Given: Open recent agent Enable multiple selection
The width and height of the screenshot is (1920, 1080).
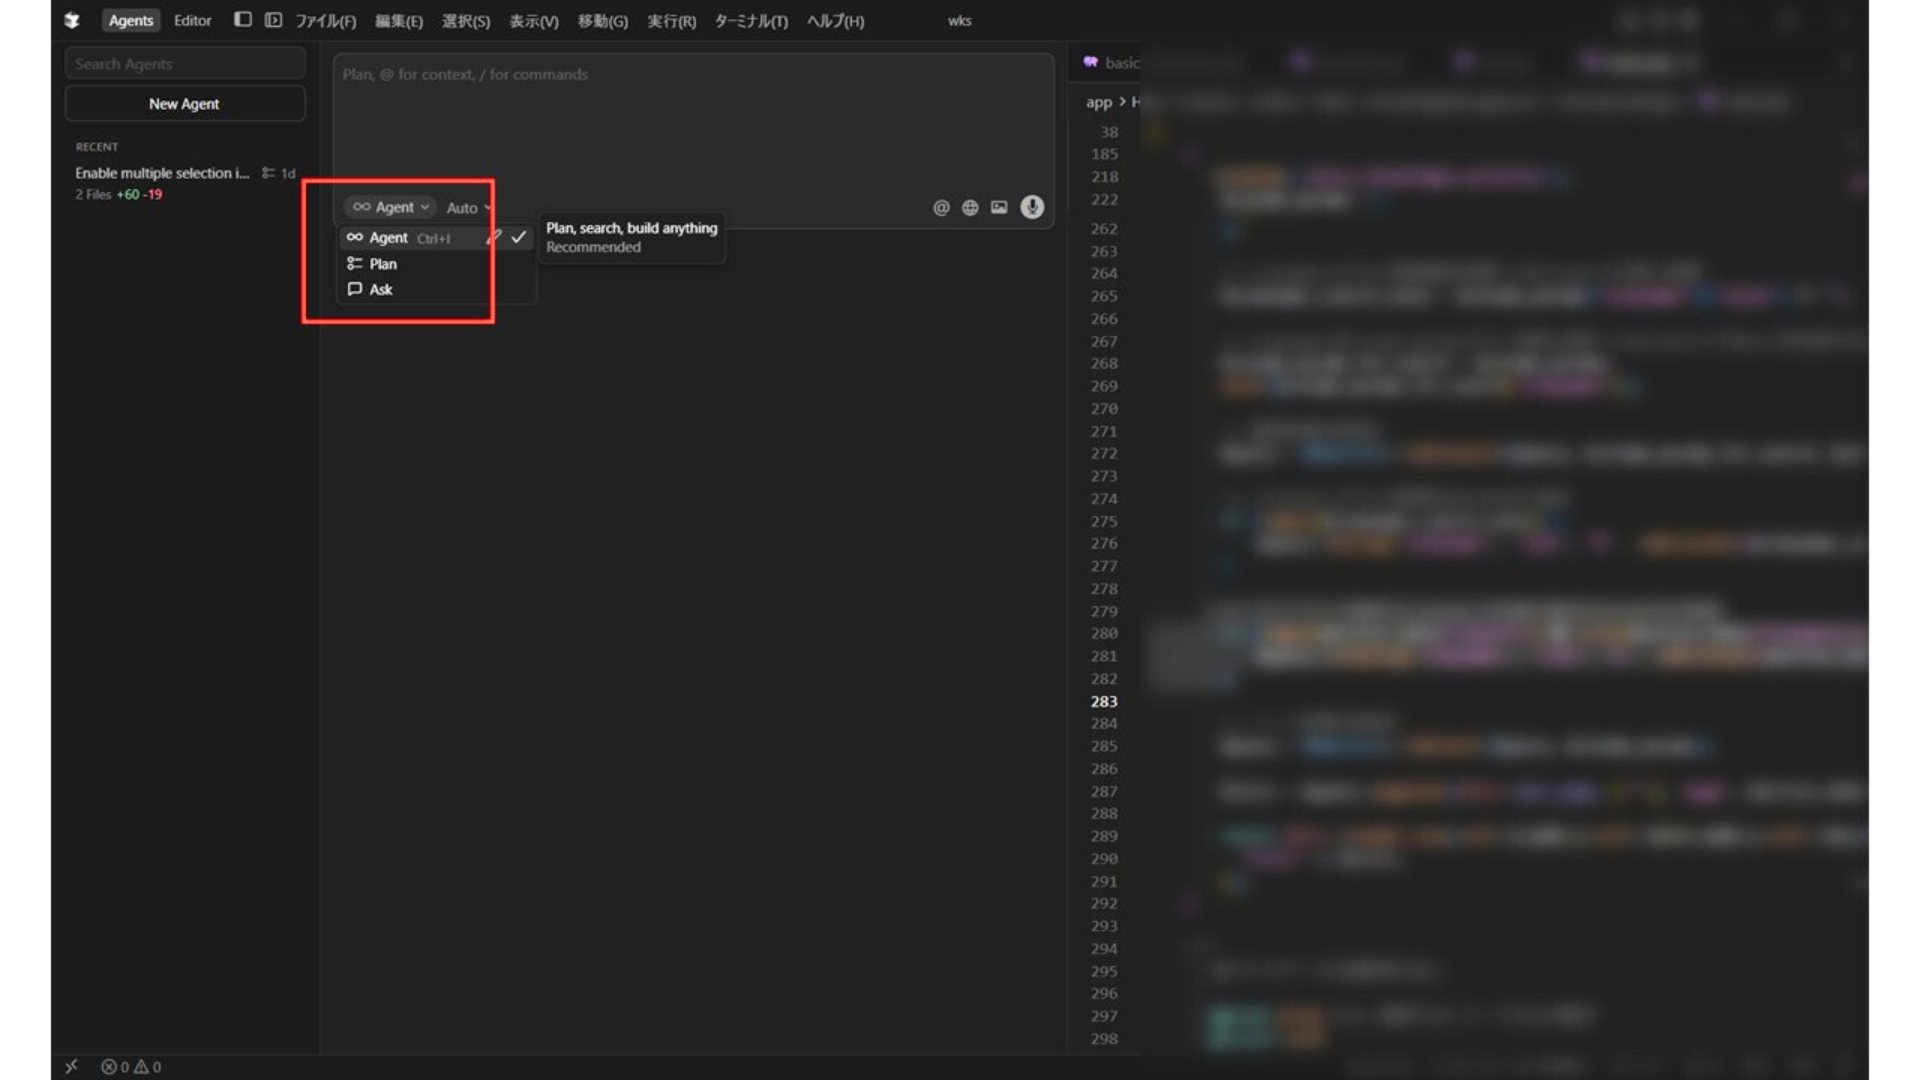Looking at the screenshot, I should point(162,173).
